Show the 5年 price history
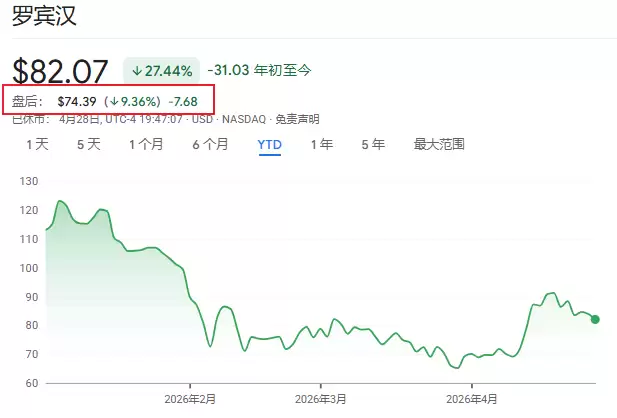The height and width of the screenshot is (418, 617). [373, 144]
